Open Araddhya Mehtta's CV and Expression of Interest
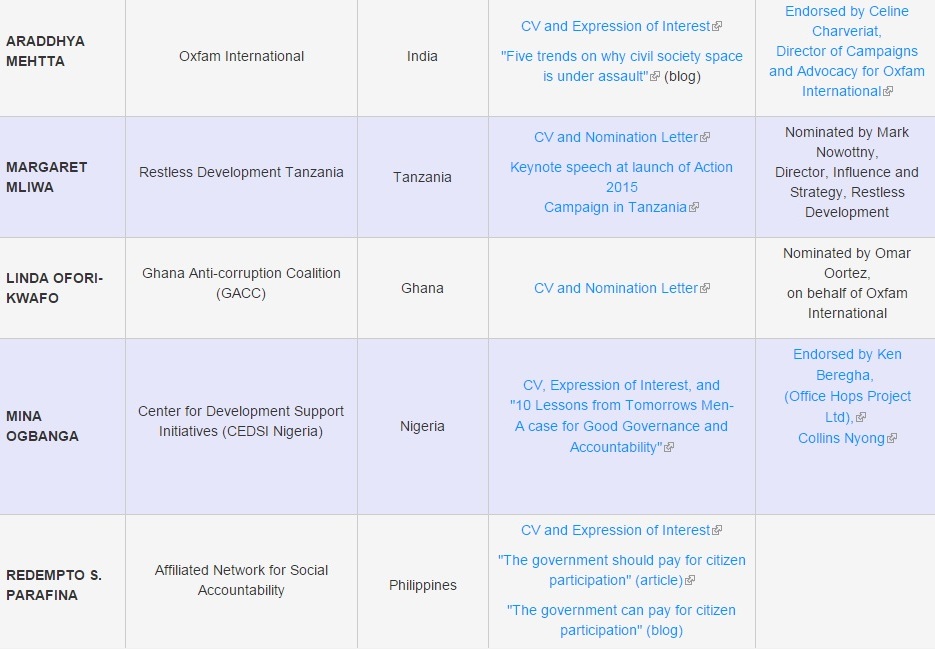Screen dimensions: 935x649 point(615,26)
